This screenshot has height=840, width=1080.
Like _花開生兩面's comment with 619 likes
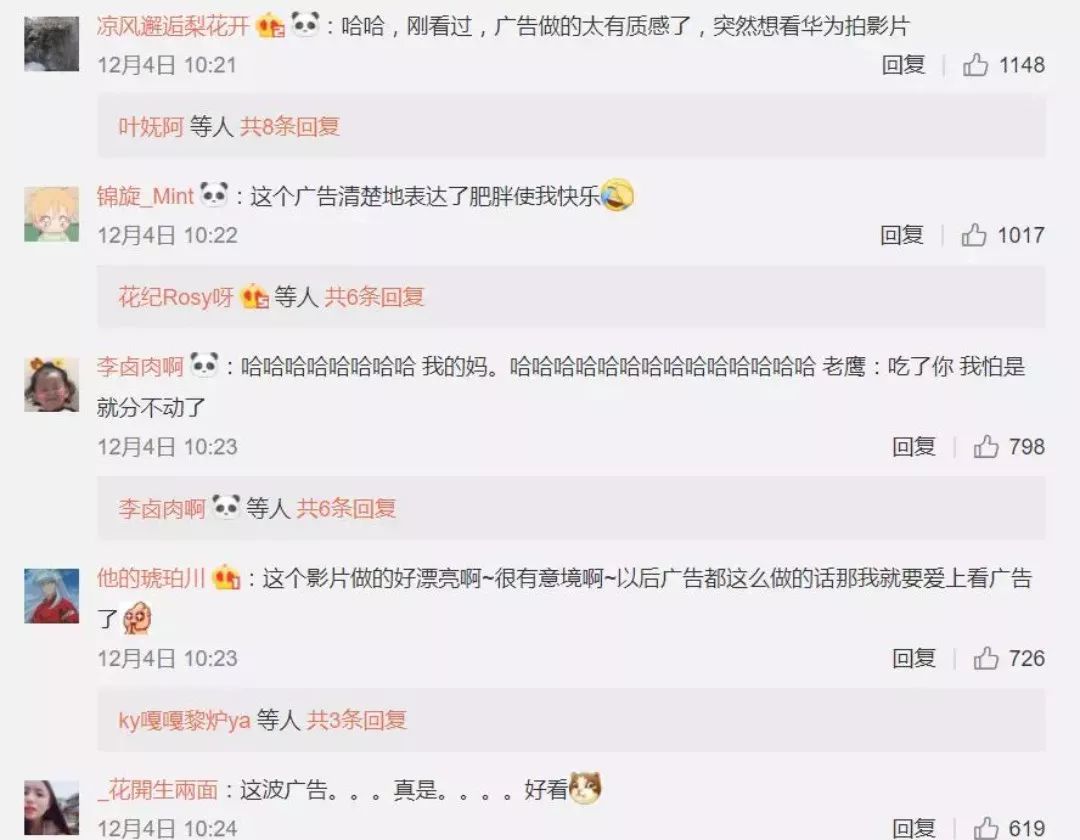click(986, 828)
